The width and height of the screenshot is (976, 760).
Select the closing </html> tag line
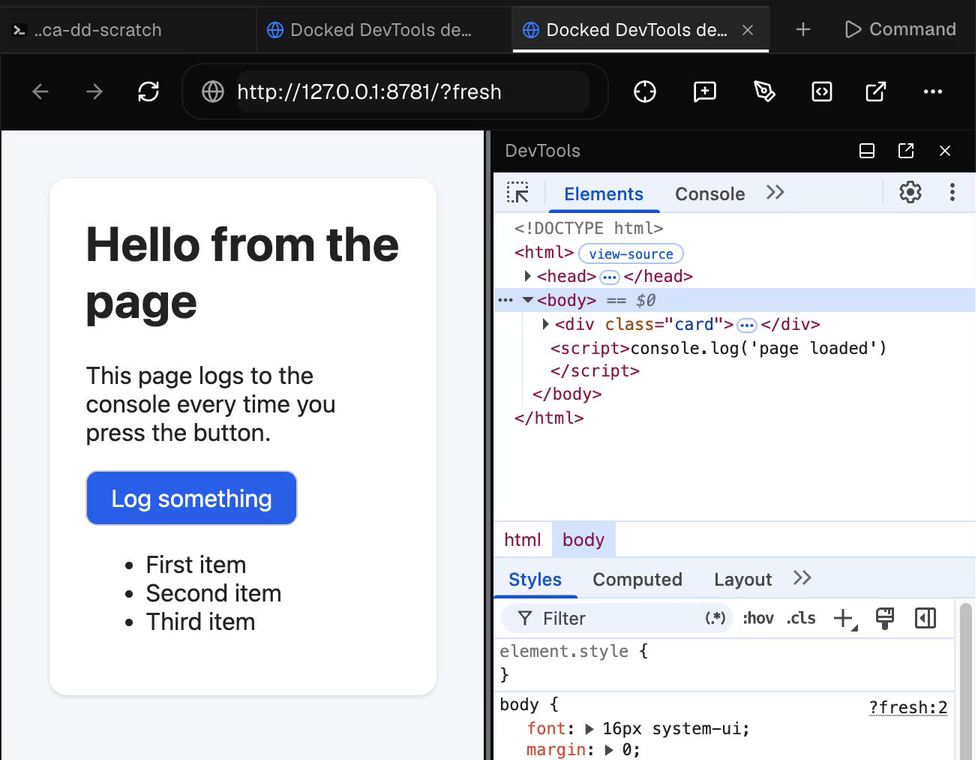pyautogui.click(x=549, y=418)
